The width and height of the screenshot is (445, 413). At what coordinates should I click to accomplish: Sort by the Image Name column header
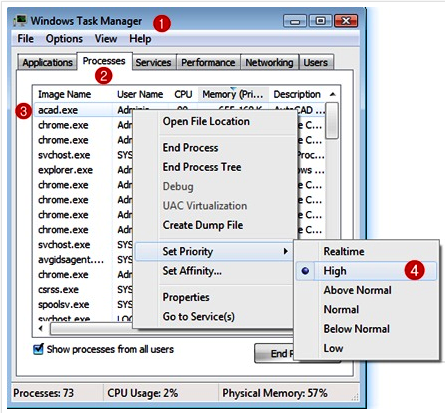point(64,94)
